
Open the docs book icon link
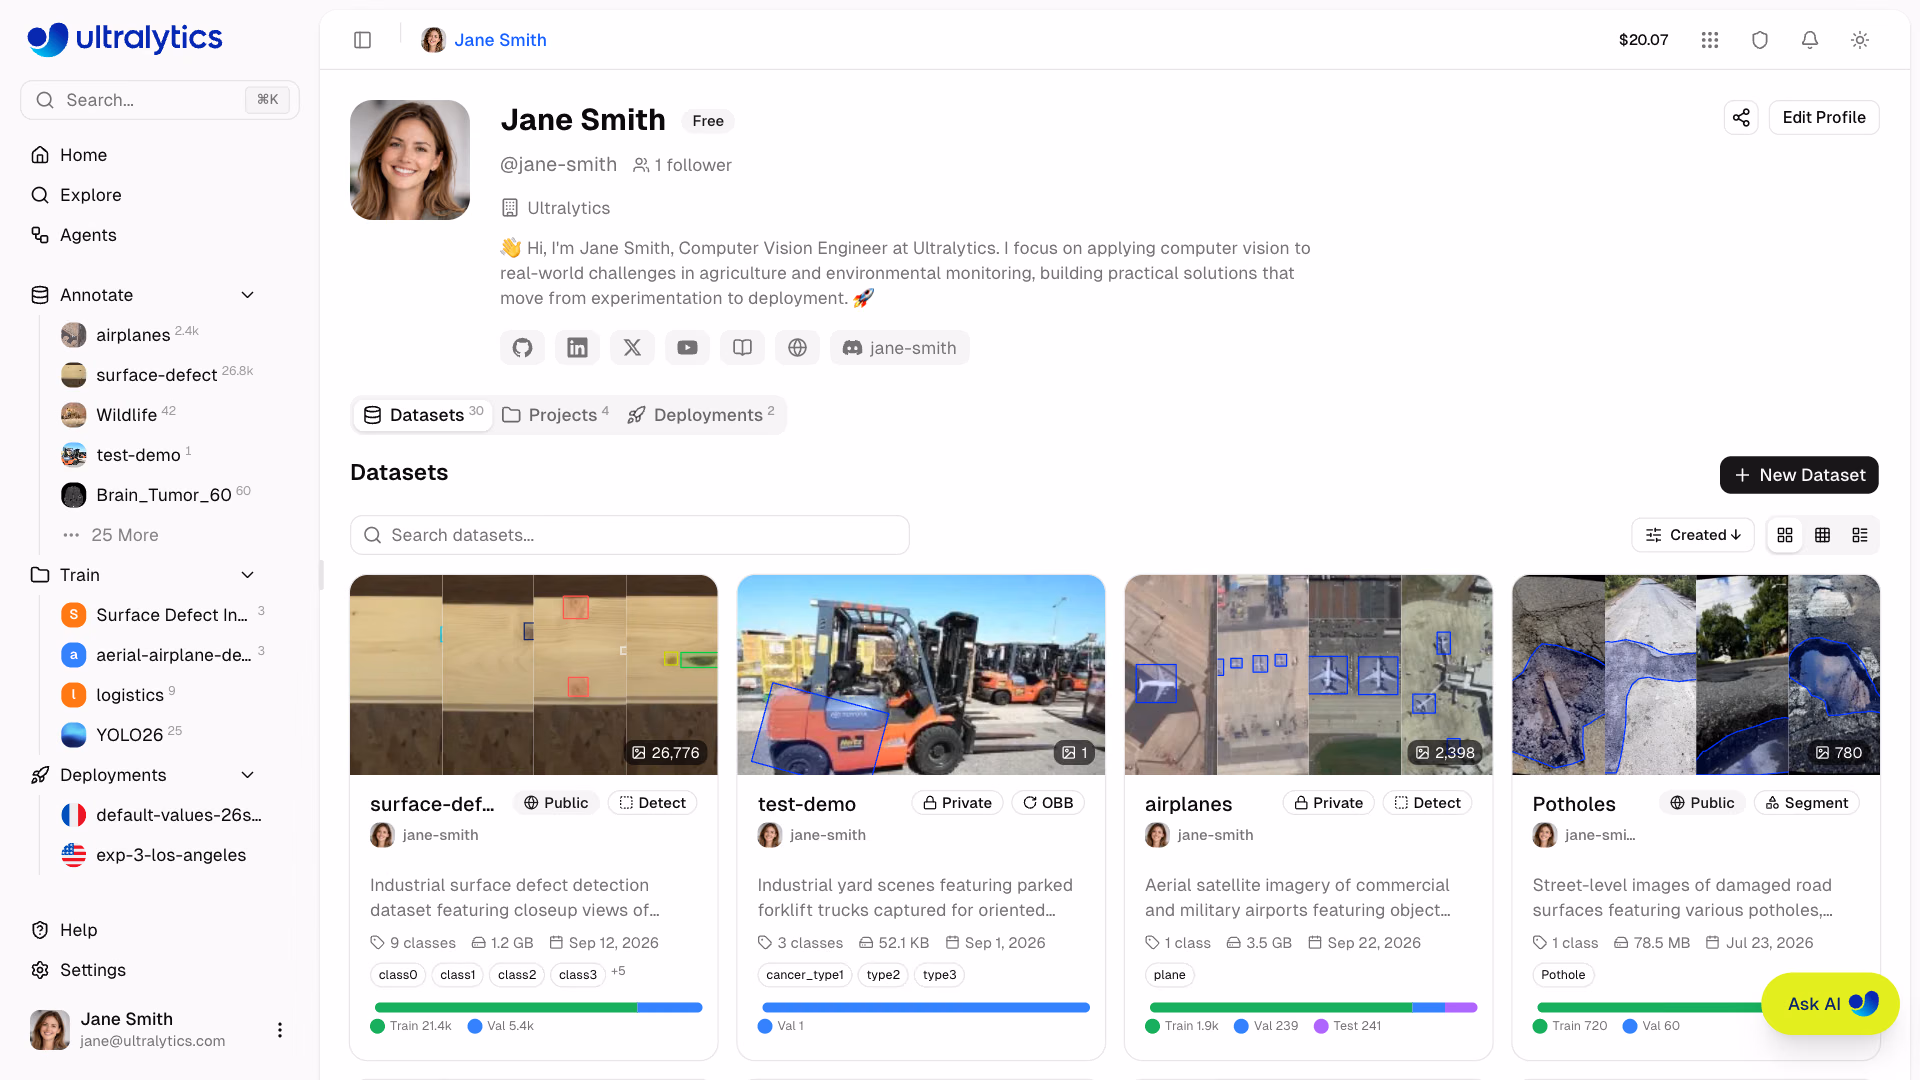pos(742,348)
